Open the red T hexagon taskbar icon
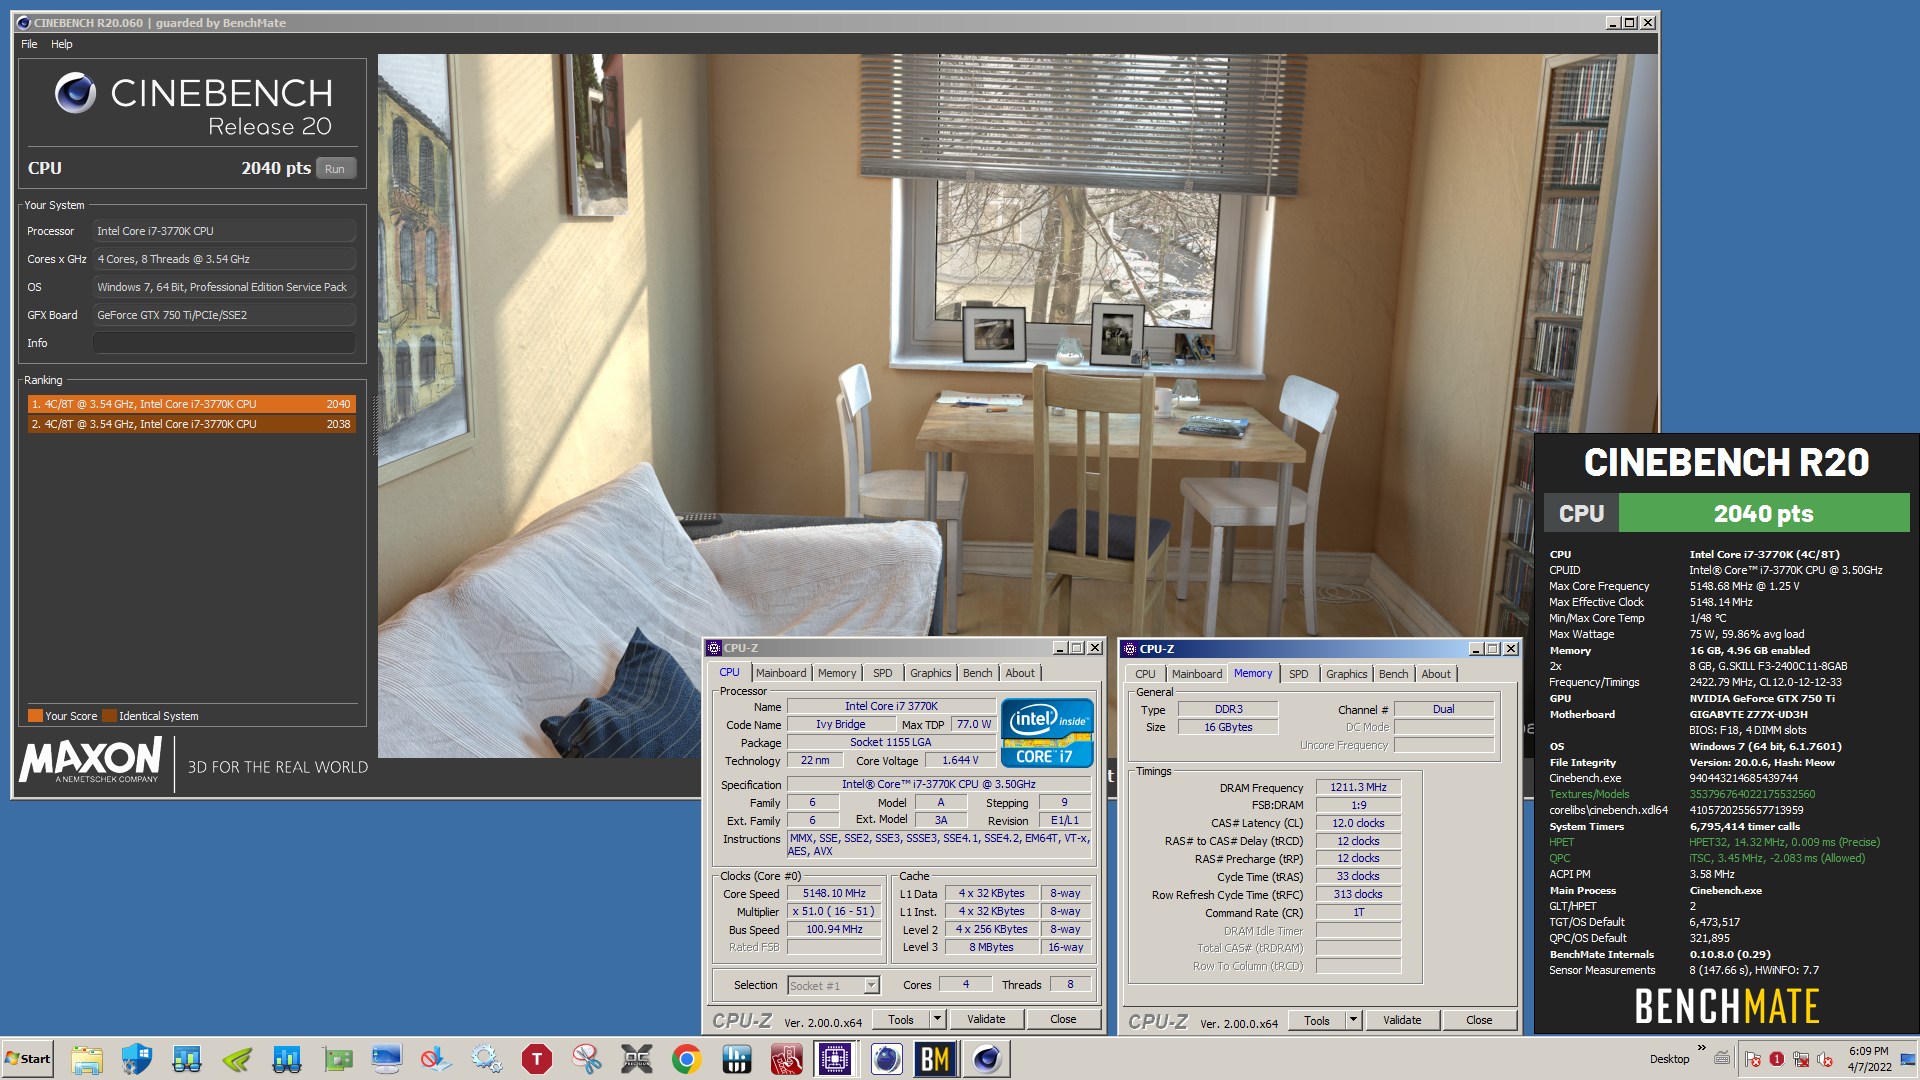1920x1080 pixels. 537,1058
